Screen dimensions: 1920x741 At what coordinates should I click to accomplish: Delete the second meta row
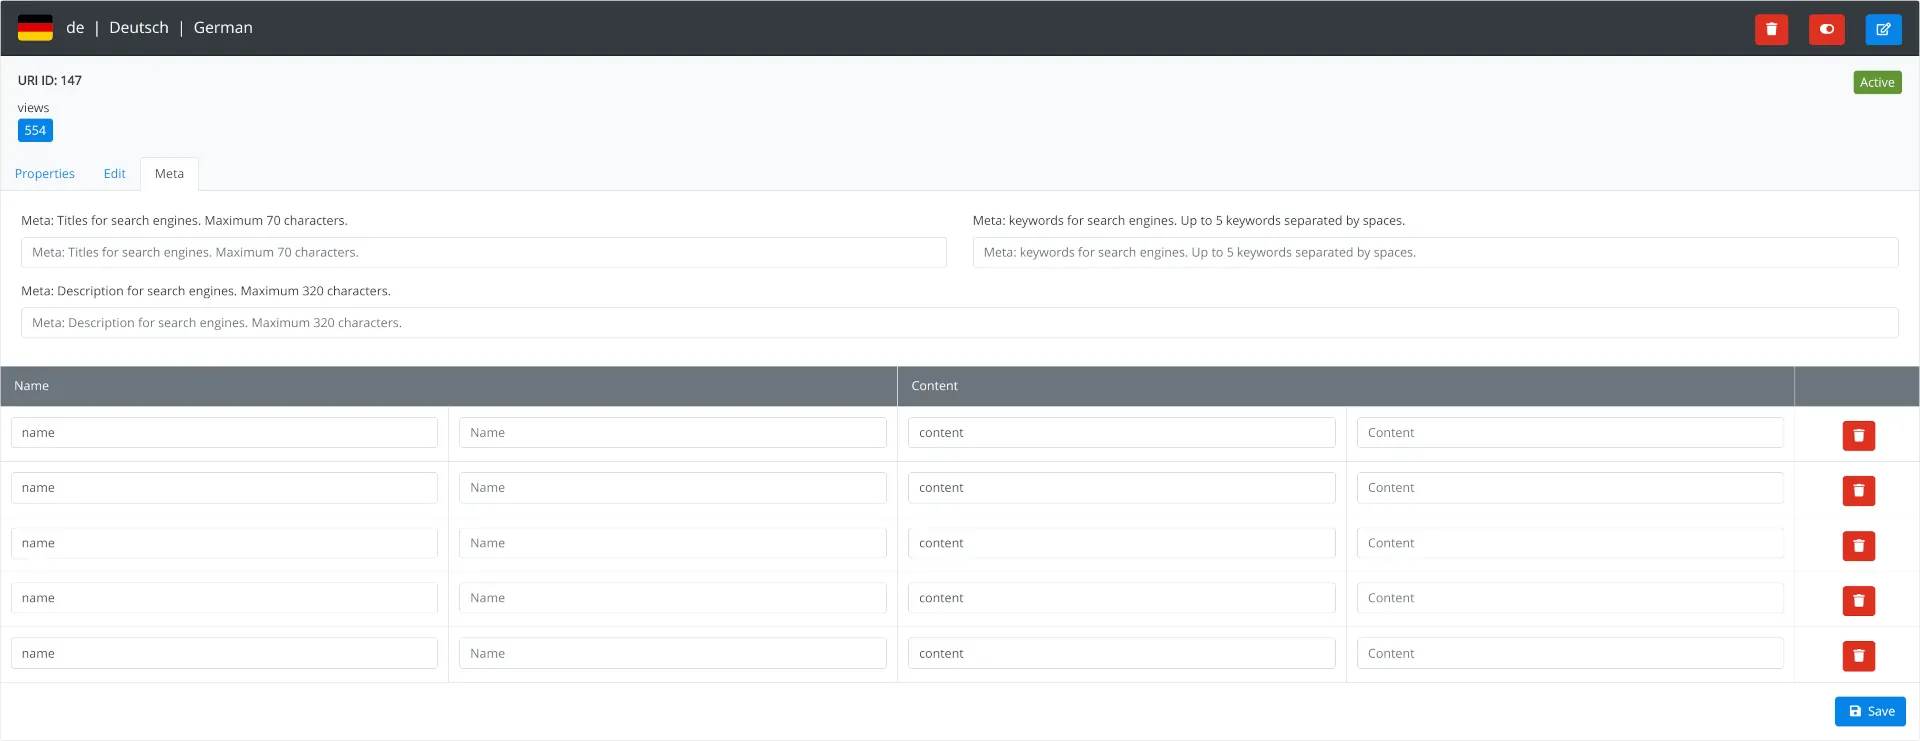(x=1858, y=491)
